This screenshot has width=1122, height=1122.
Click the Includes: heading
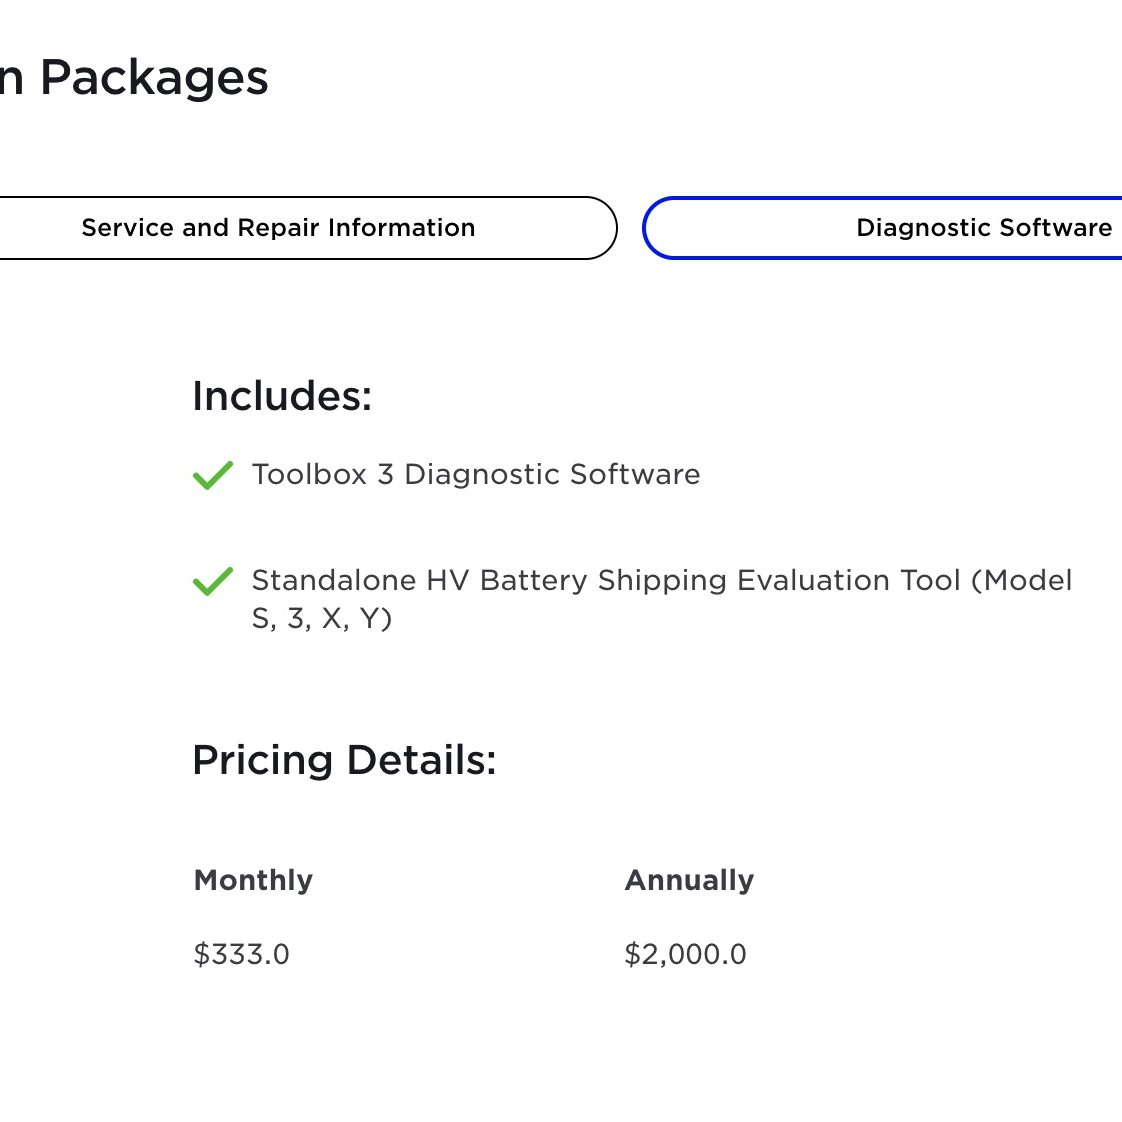[x=282, y=396]
